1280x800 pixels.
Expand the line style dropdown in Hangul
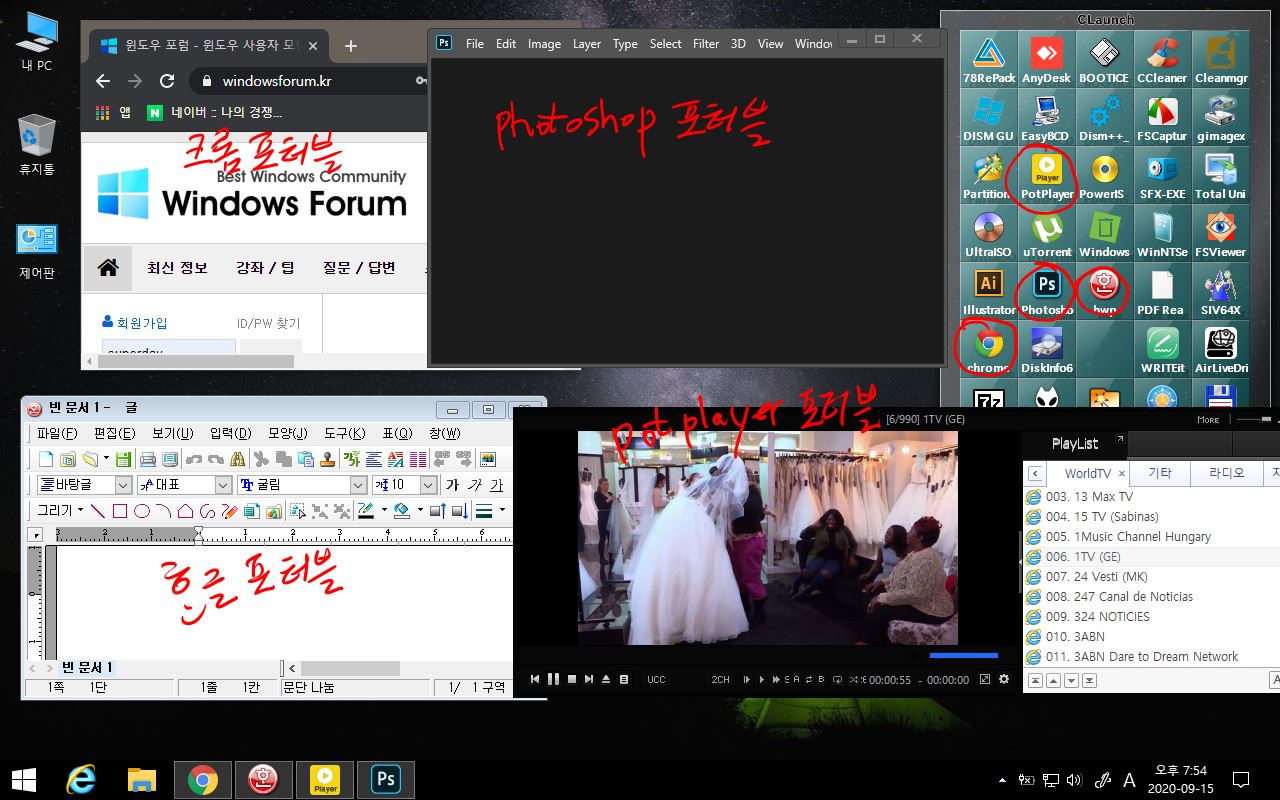tap(502, 511)
